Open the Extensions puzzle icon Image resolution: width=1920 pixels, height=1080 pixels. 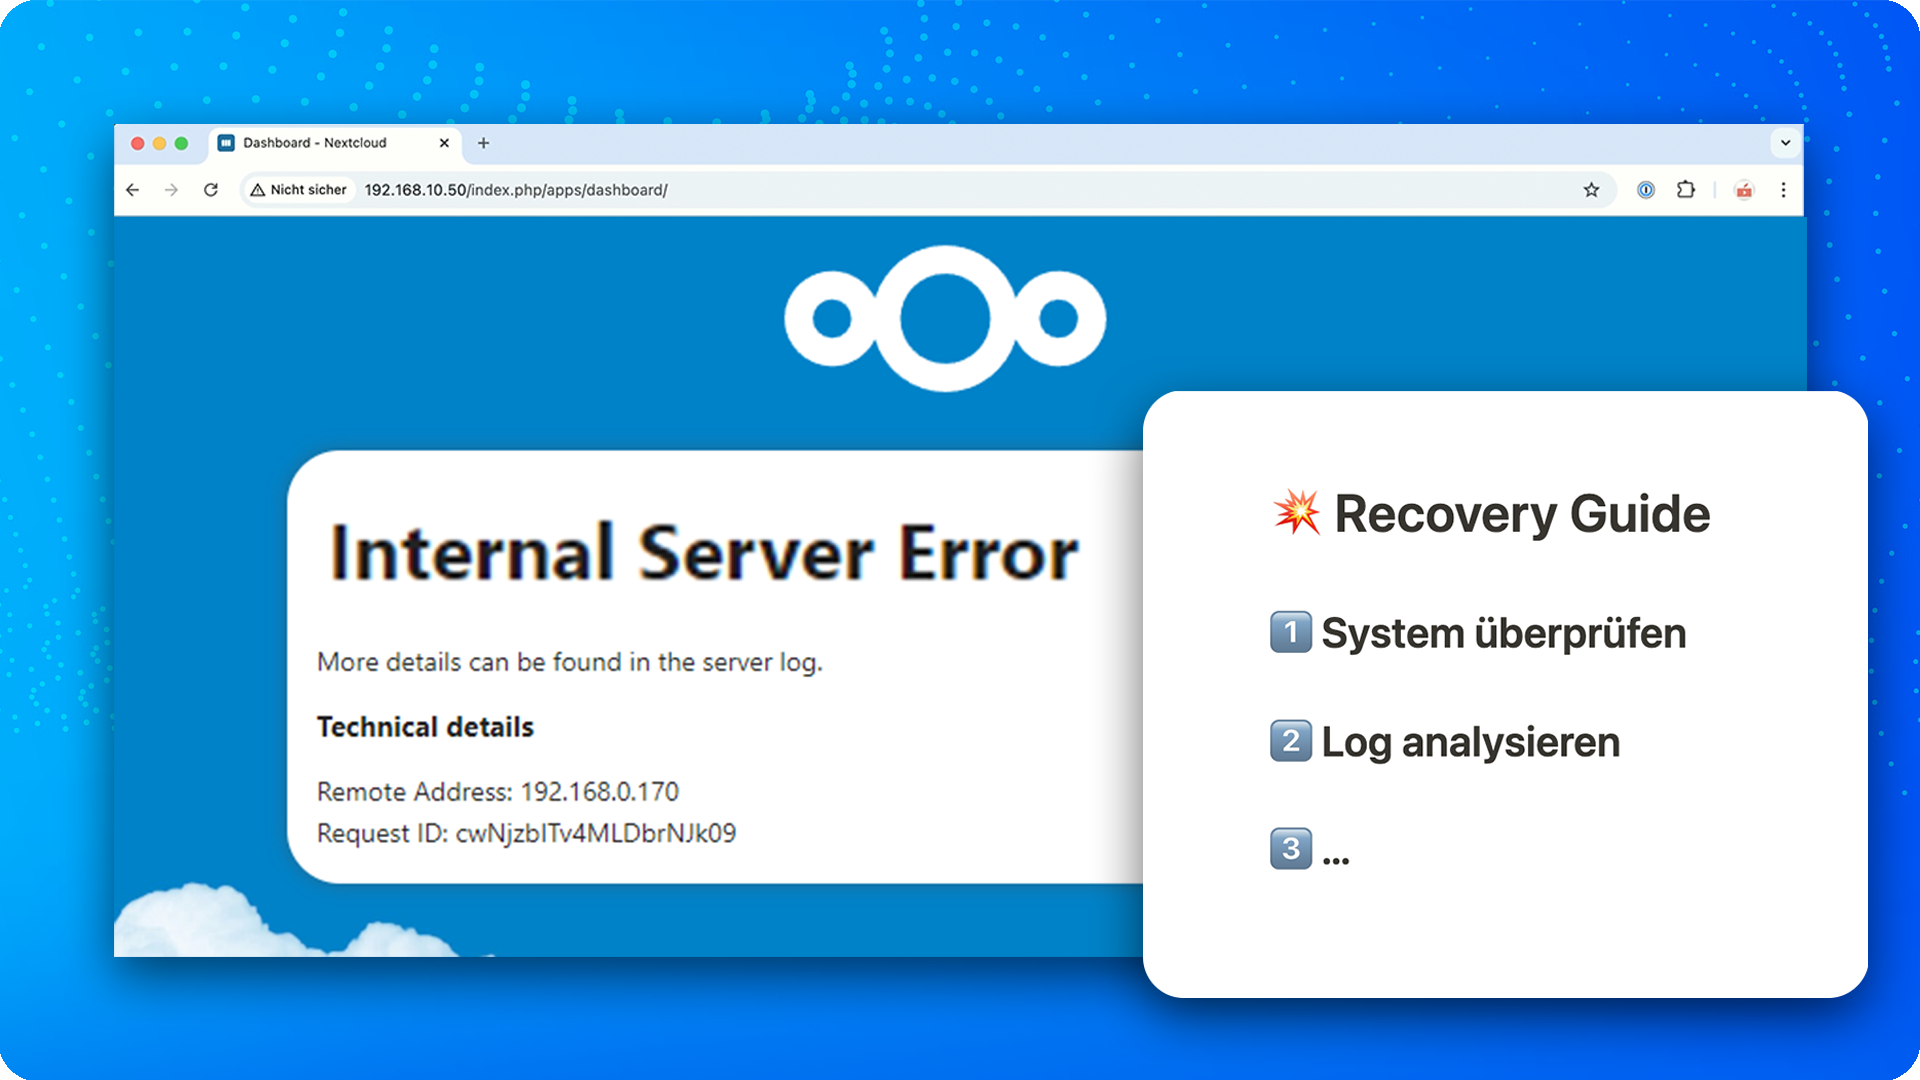pyautogui.click(x=1686, y=189)
